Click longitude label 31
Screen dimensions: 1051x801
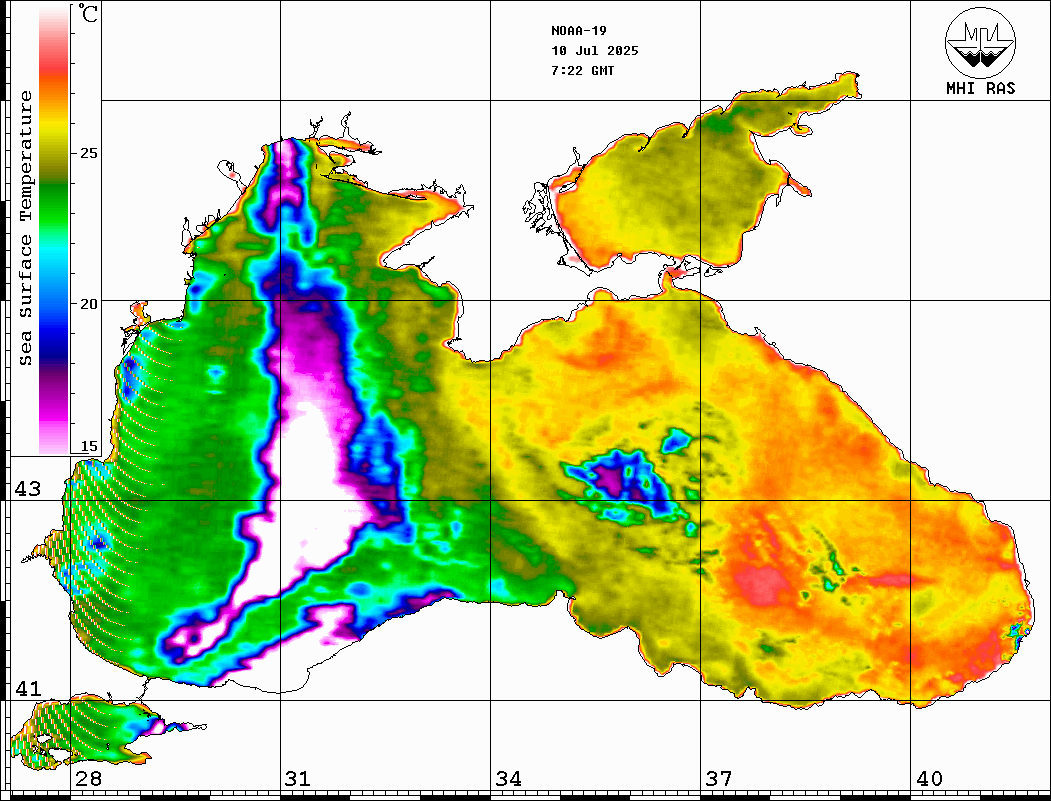298,779
